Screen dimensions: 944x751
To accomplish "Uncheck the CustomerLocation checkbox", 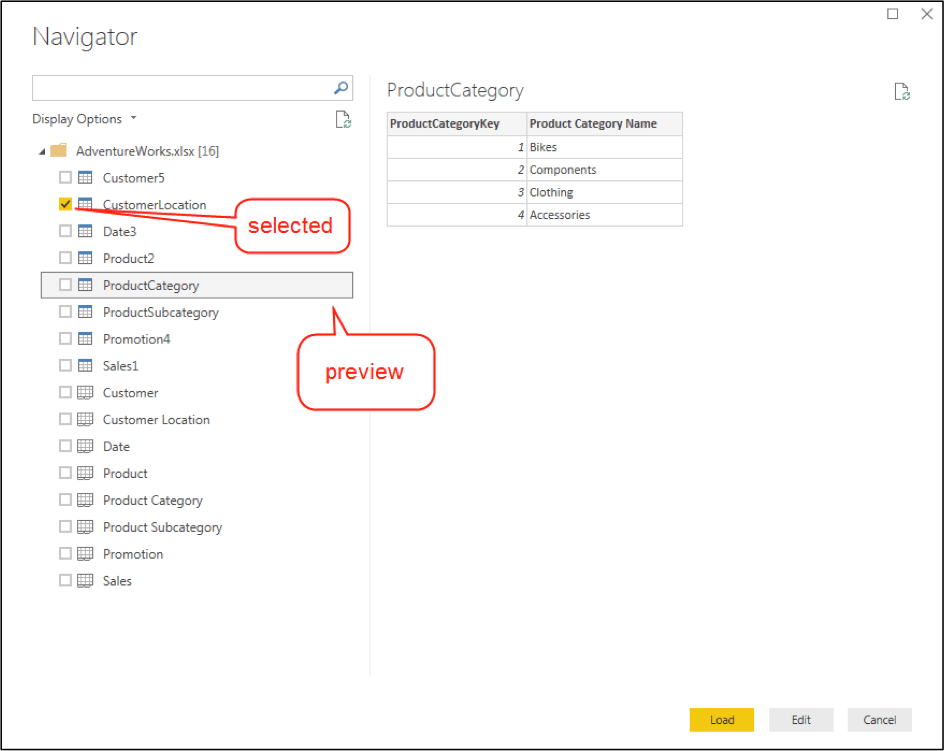I will 65,204.
